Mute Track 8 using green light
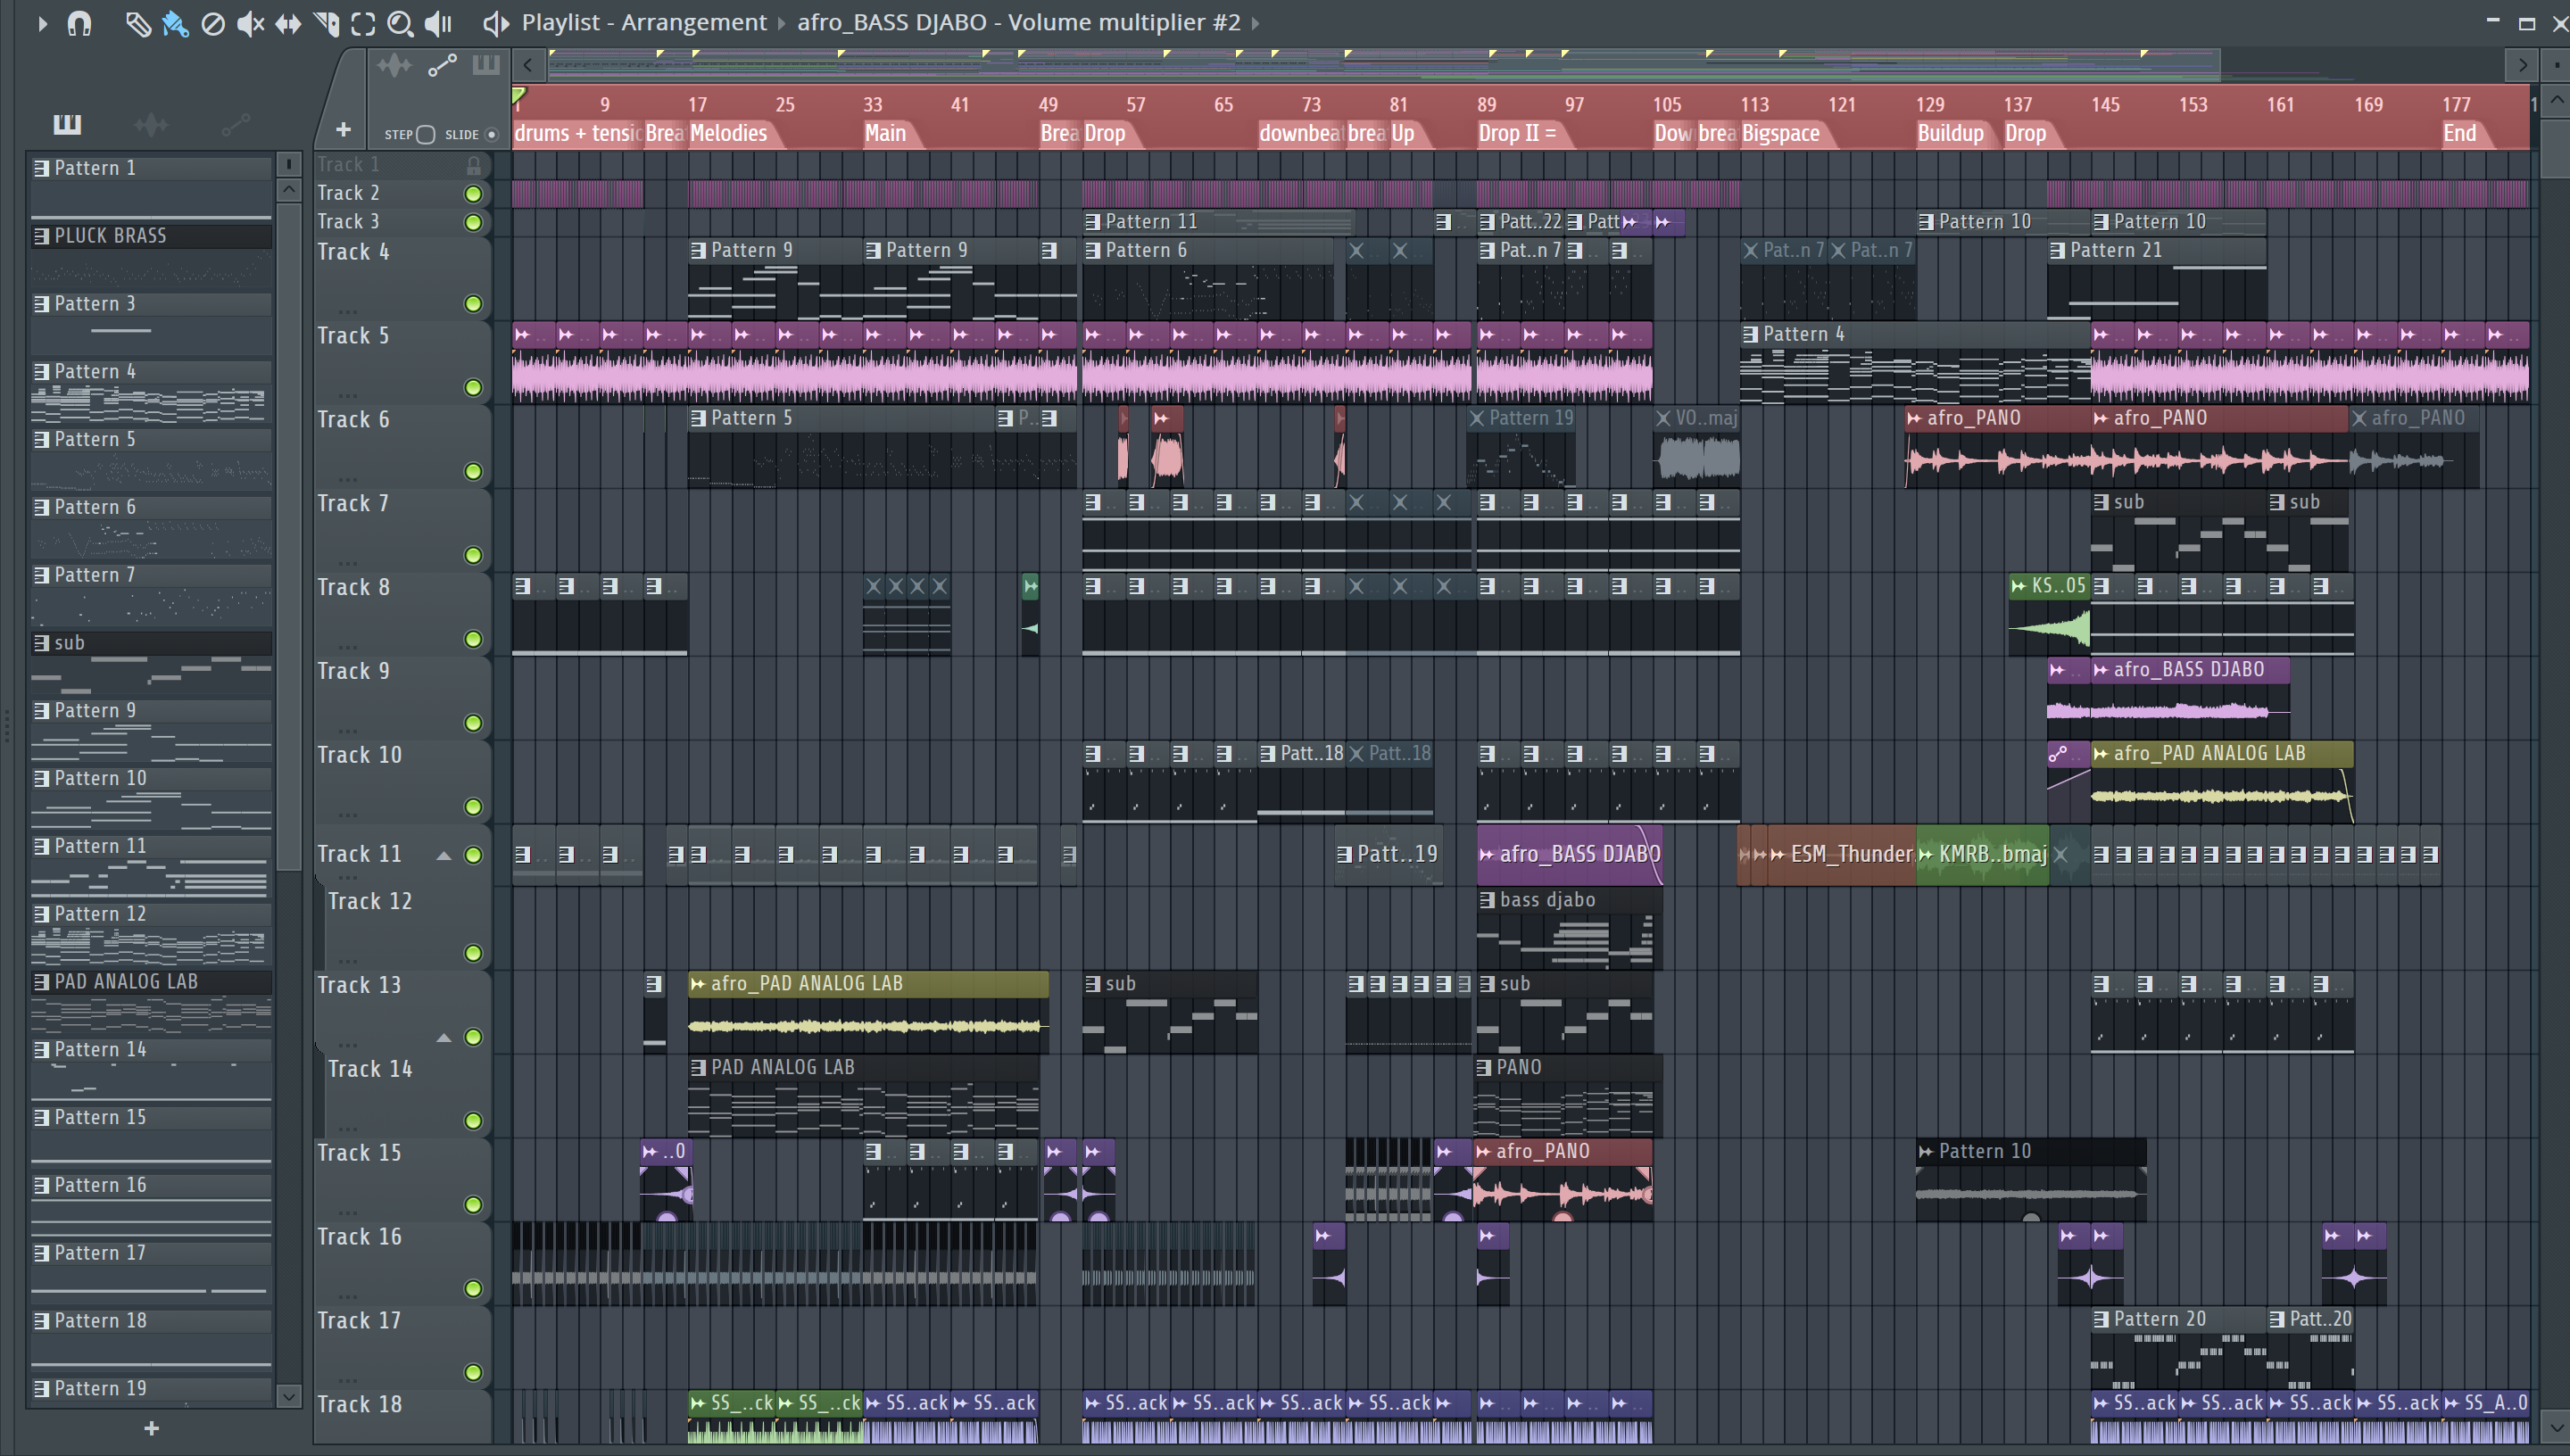 [x=473, y=639]
